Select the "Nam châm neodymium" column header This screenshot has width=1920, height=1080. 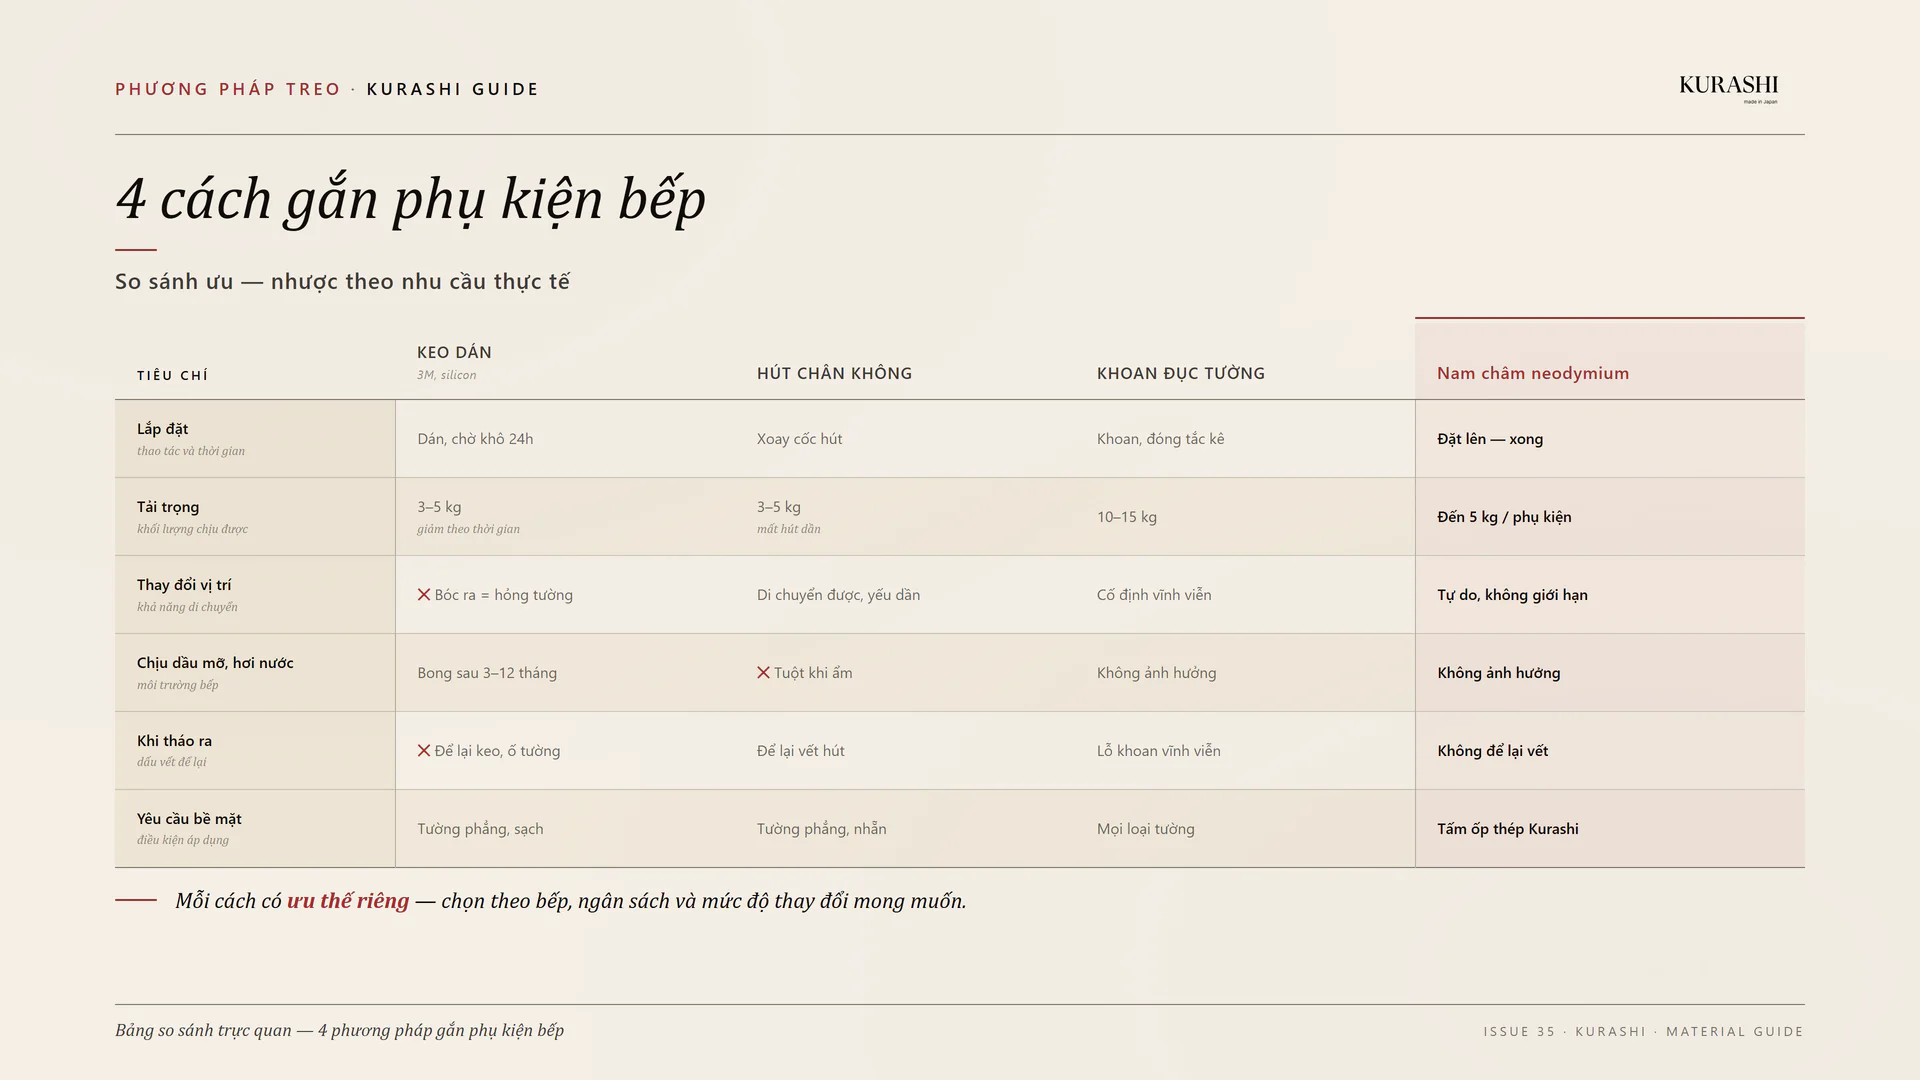point(1533,373)
